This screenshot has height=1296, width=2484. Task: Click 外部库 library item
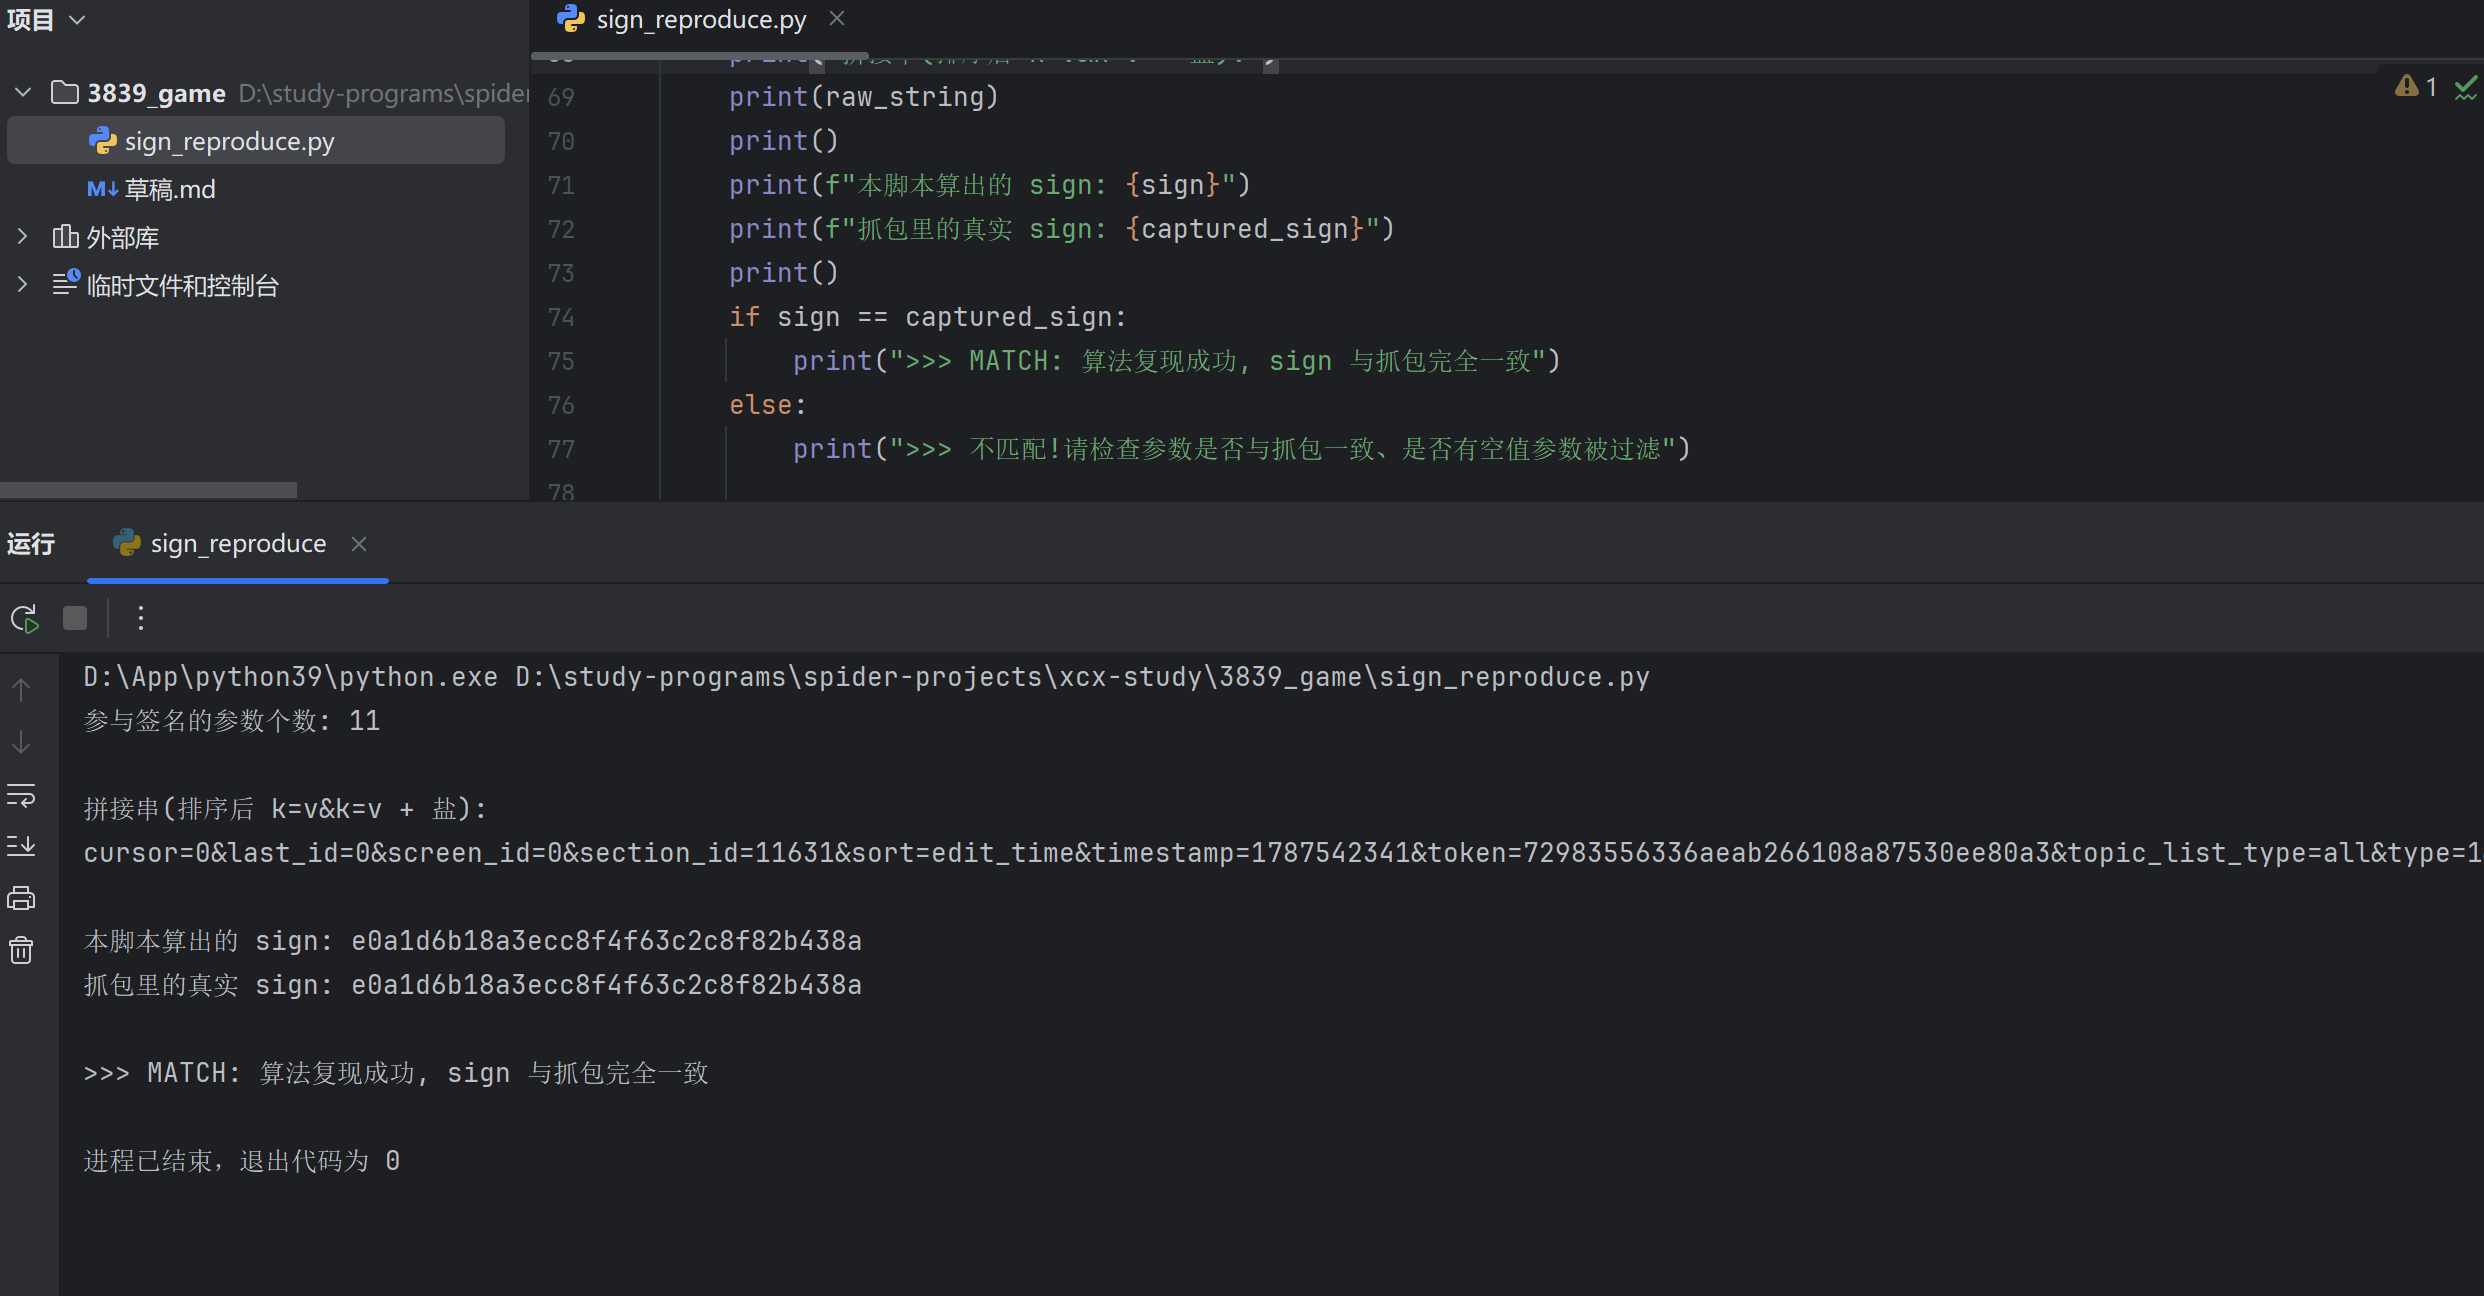click(123, 237)
